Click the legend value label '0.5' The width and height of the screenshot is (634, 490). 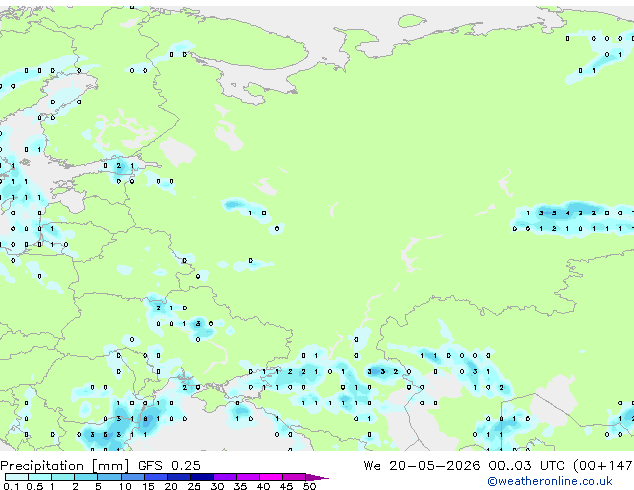35,486
